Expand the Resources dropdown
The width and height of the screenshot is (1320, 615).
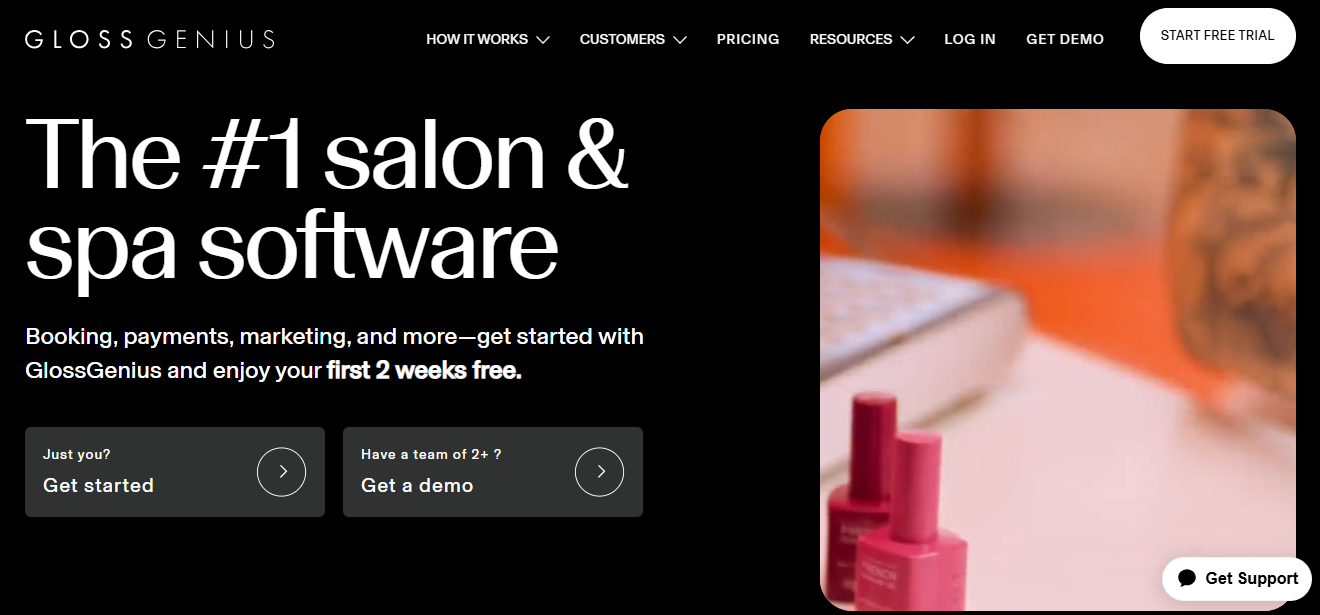click(862, 39)
